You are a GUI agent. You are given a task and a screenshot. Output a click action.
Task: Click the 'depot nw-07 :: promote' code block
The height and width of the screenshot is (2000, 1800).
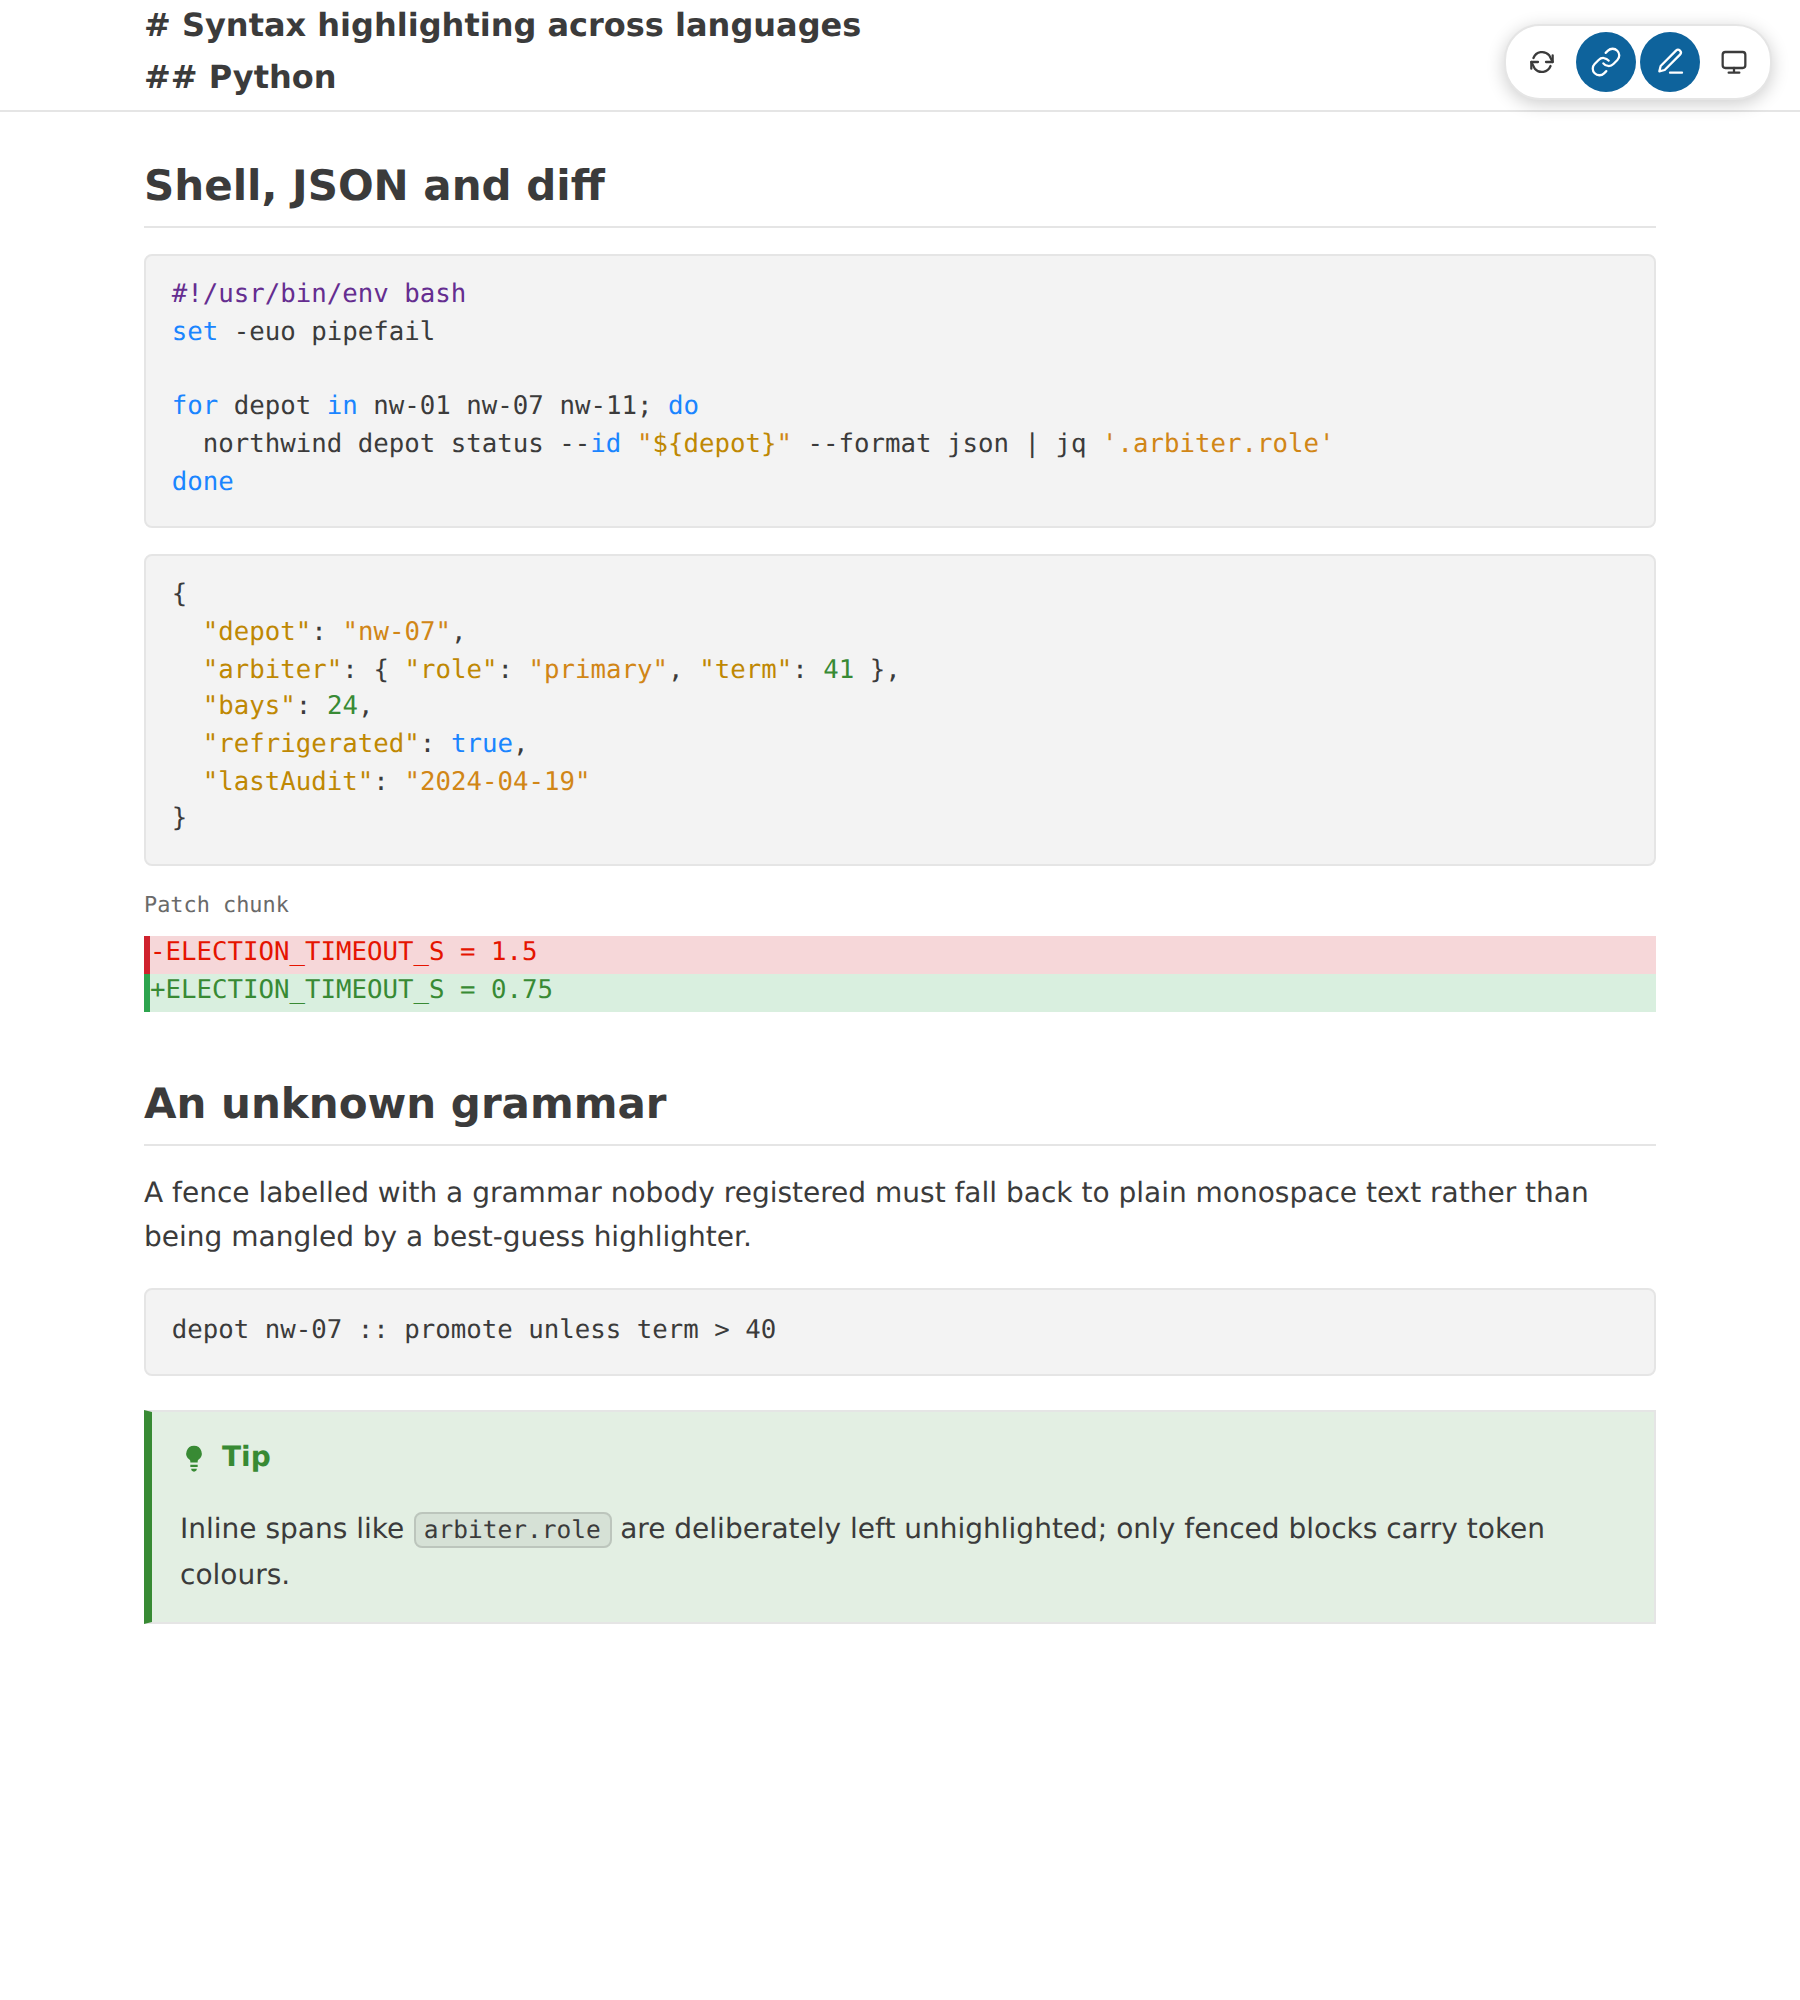tap(900, 1331)
